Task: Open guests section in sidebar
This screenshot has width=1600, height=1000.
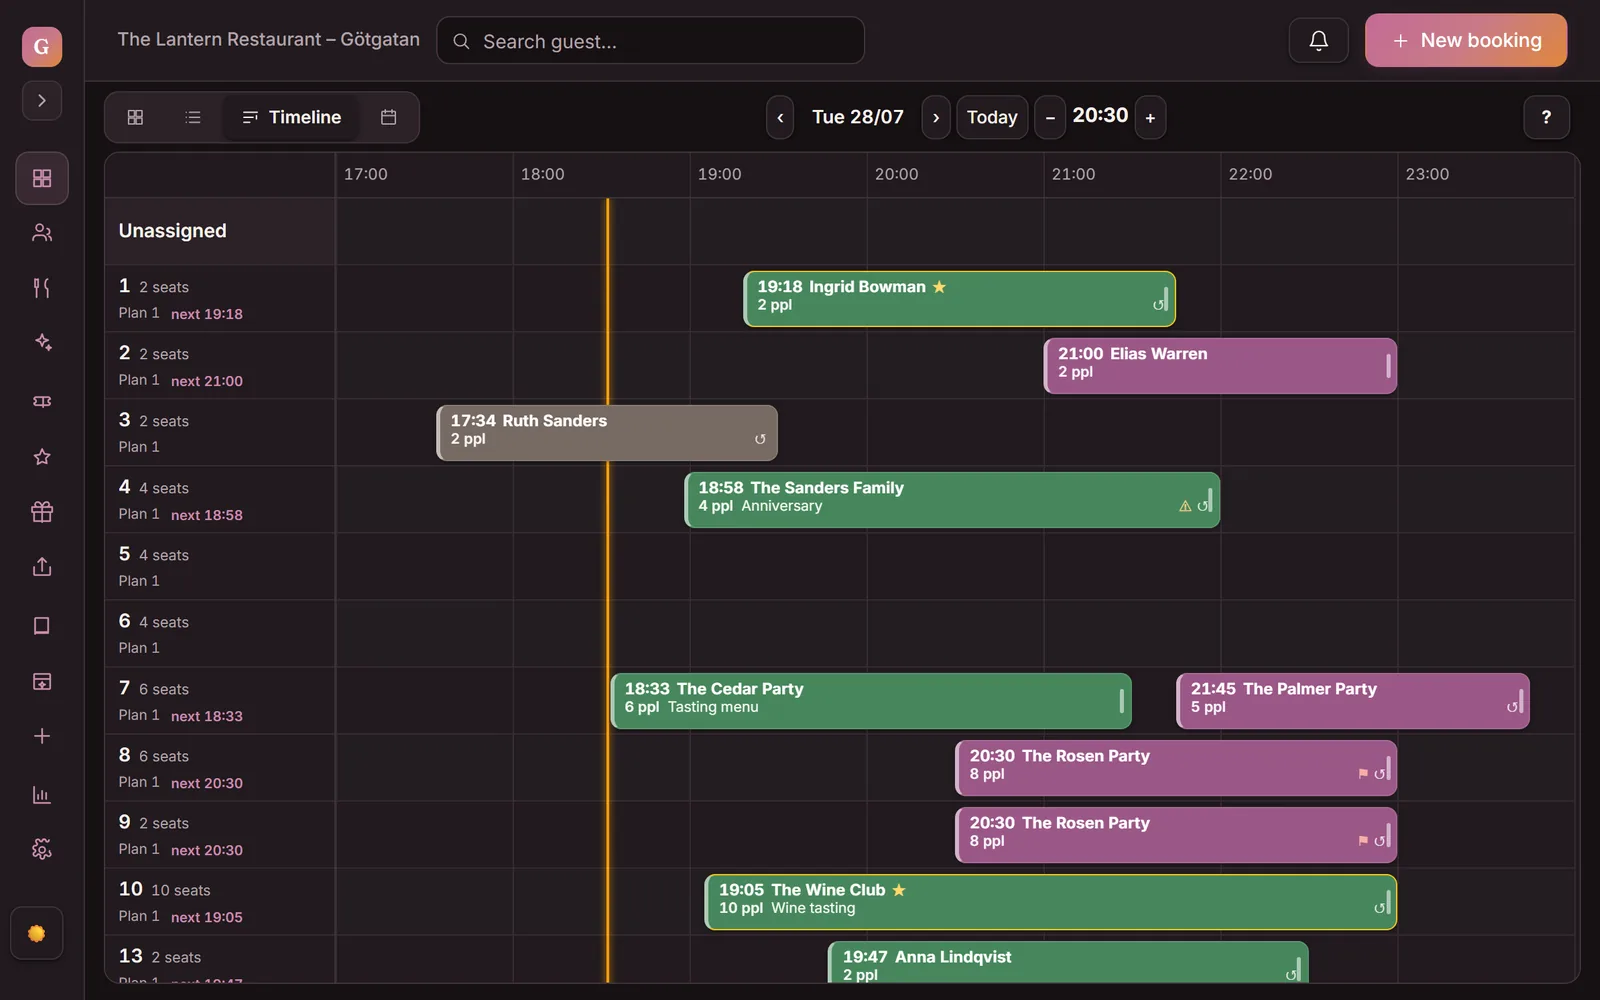Action: point(42,233)
